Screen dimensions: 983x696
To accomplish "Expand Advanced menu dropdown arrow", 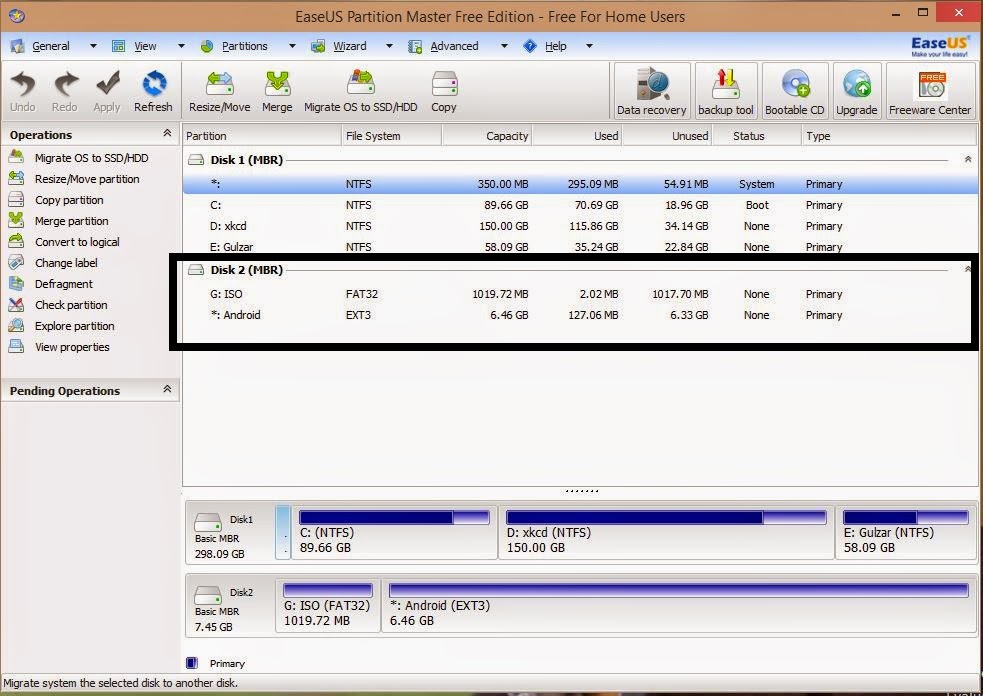I will click(x=504, y=46).
